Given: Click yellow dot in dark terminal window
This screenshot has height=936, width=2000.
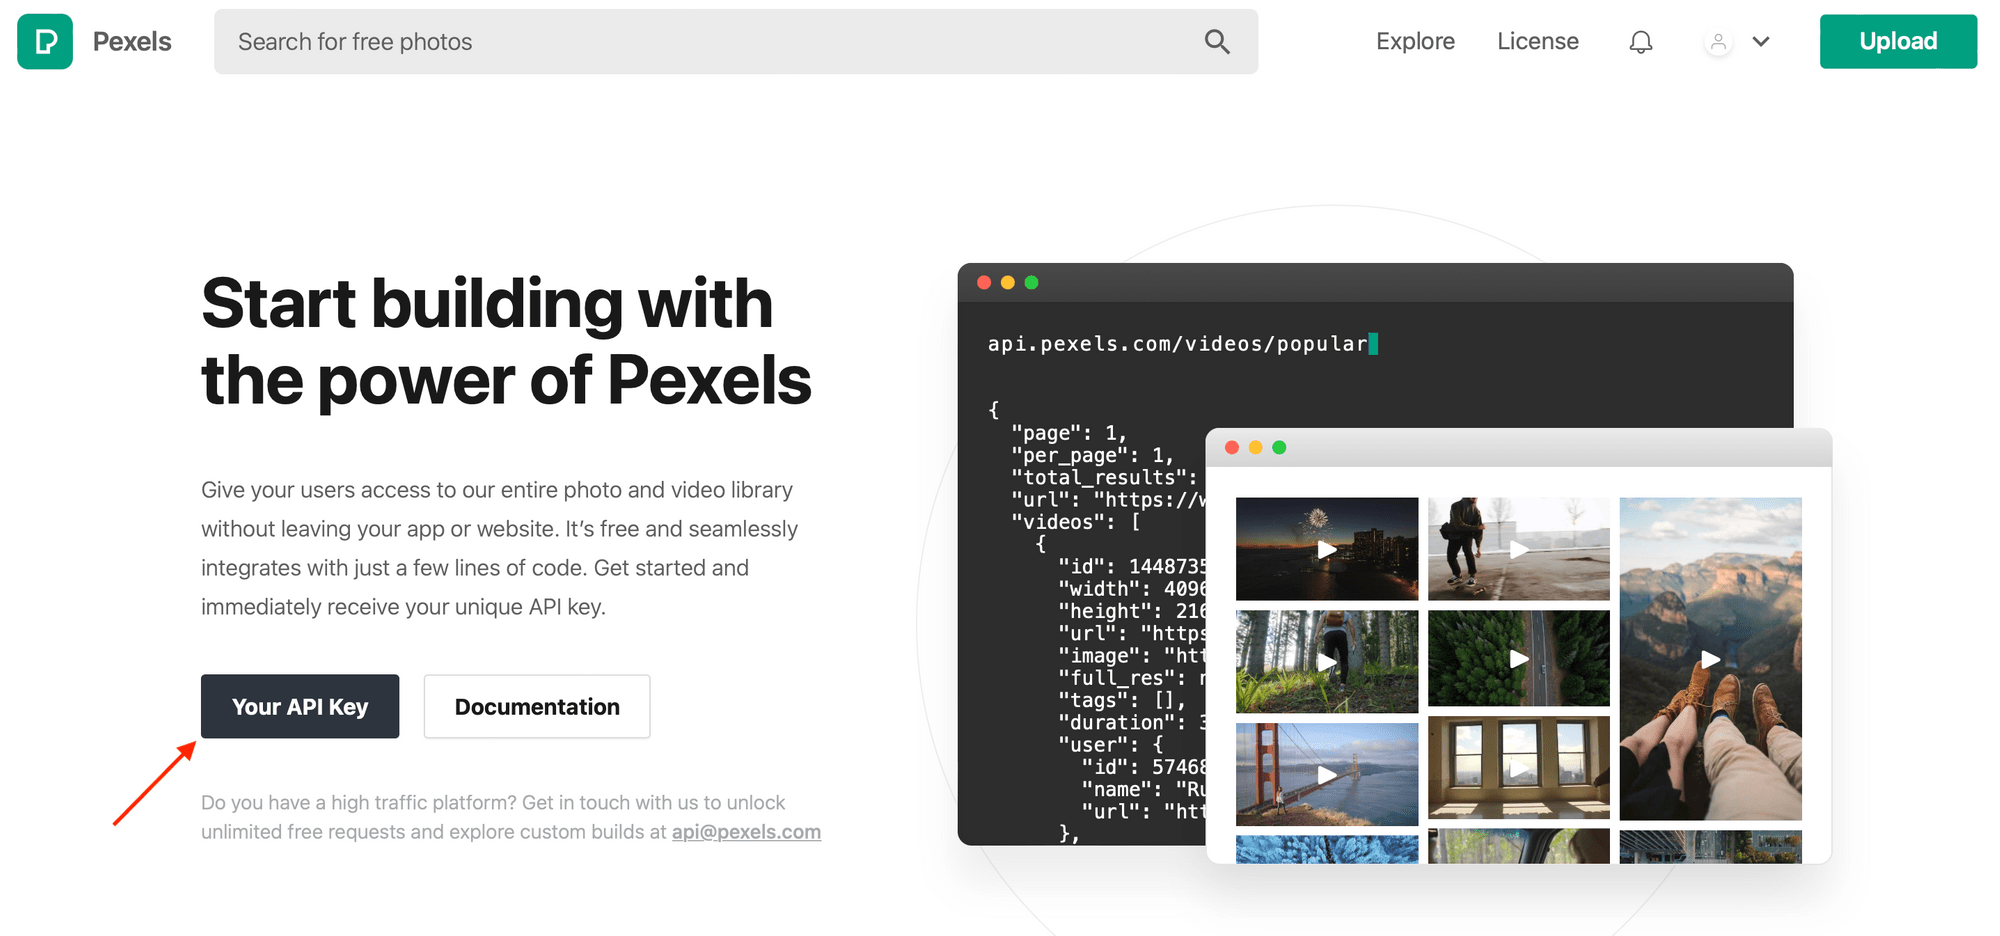Looking at the screenshot, I should coord(1008,283).
